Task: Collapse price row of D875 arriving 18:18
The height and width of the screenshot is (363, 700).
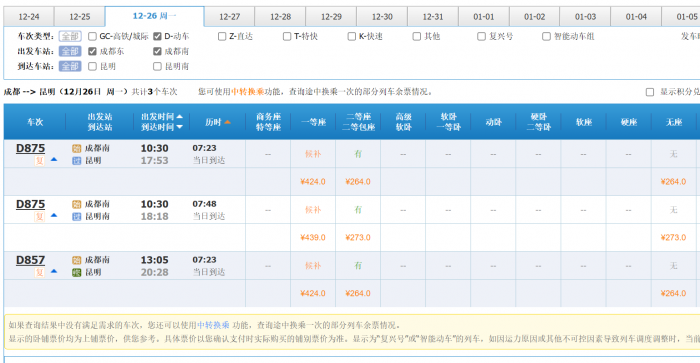Action: pyautogui.click(x=54, y=215)
